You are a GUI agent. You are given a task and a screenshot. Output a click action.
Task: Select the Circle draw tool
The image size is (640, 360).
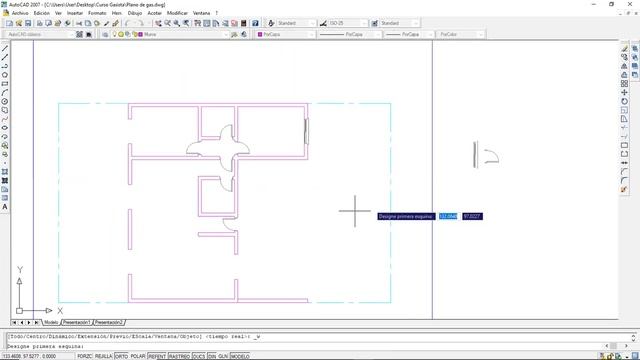point(5,102)
